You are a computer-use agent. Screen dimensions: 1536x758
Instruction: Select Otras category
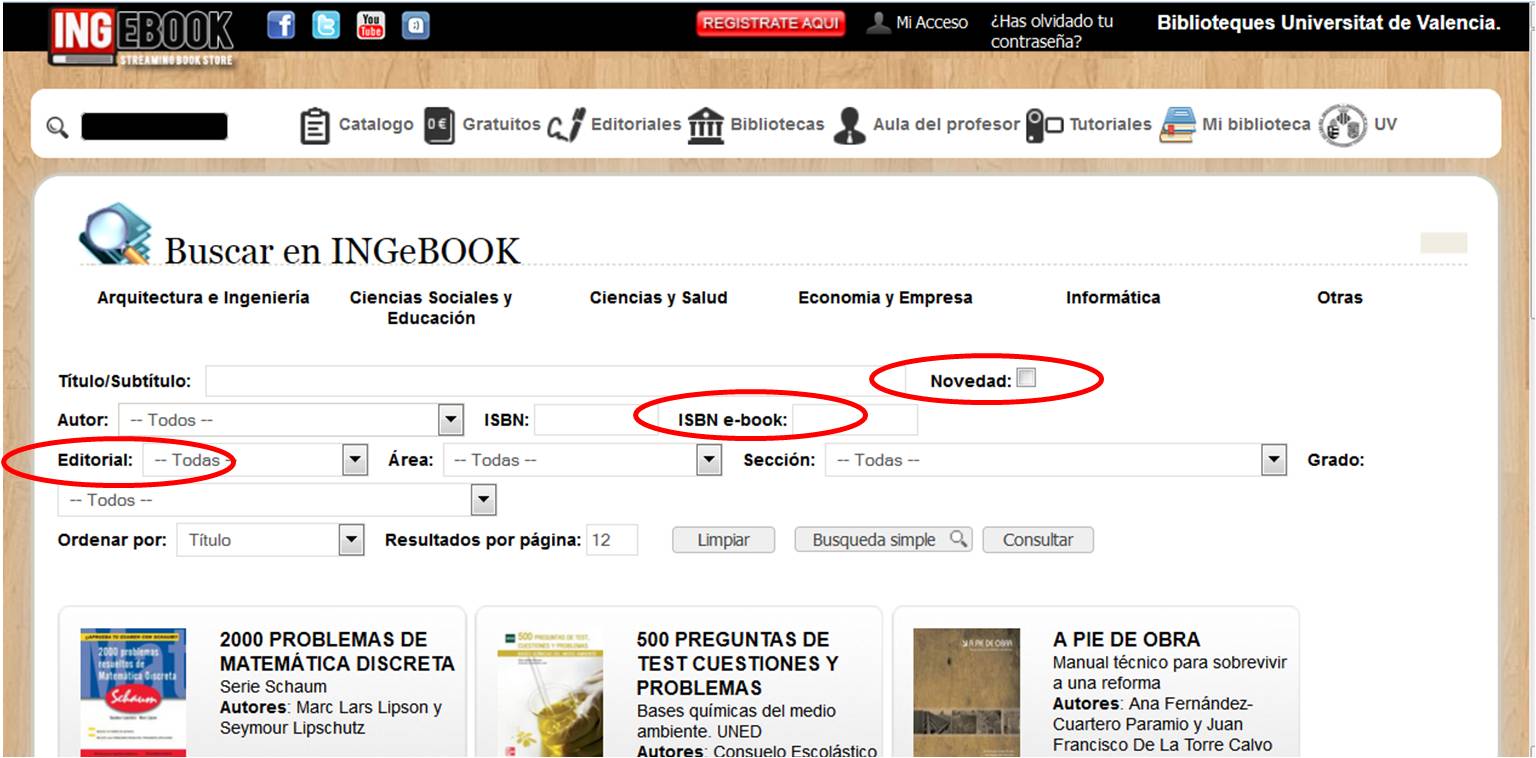pyautogui.click(x=1340, y=298)
